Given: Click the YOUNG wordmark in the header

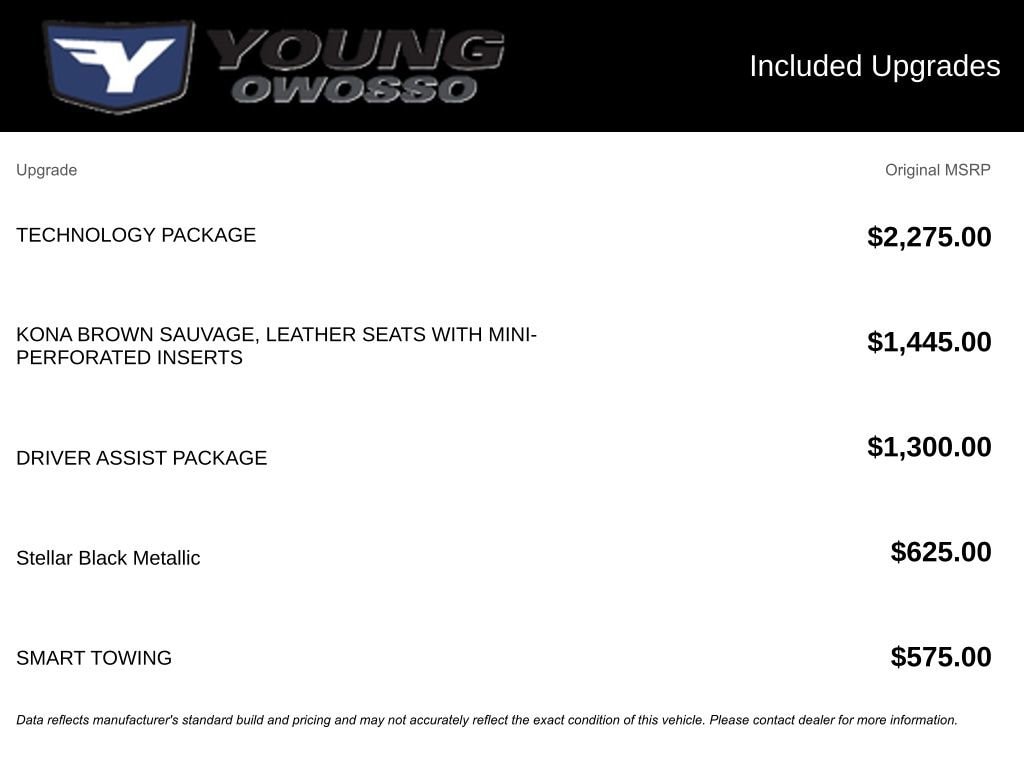Looking at the screenshot, I should [x=356, y=49].
